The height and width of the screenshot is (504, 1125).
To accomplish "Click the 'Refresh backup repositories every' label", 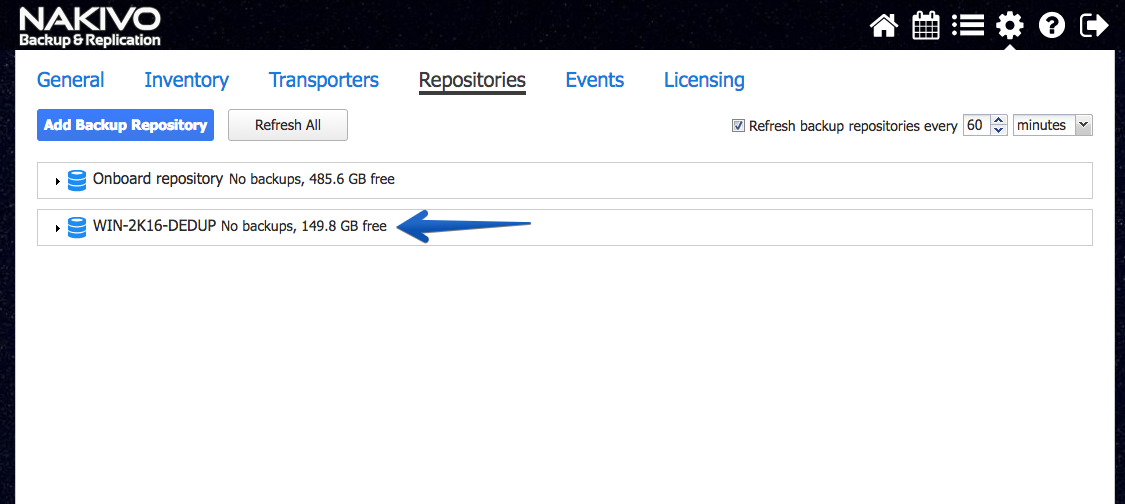I will [x=853, y=126].
